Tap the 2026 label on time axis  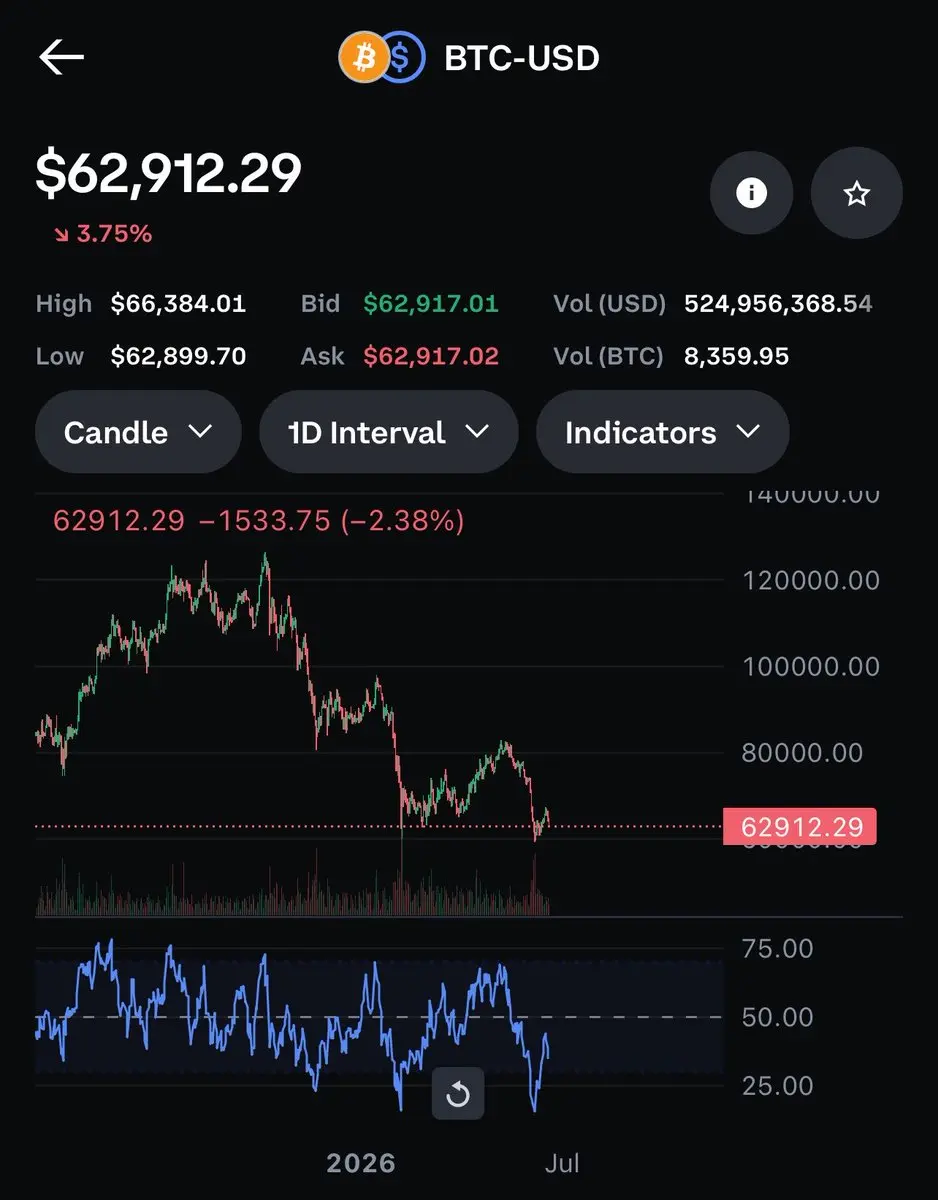(361, 1163)
